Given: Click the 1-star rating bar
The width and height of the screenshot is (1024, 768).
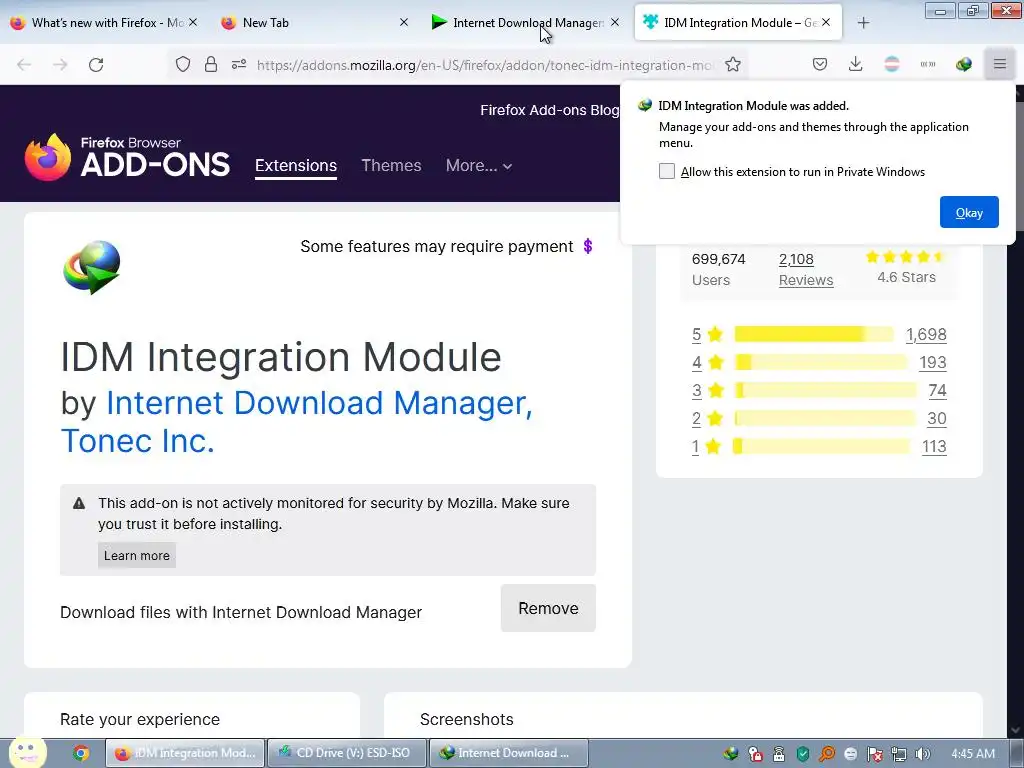Looking at the screenshot, I should tap(822, 447).
